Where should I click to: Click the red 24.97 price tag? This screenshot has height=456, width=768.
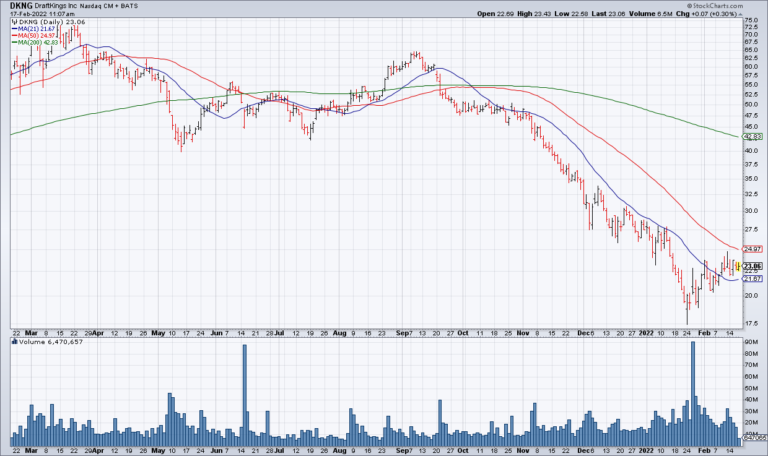[751, 248]
